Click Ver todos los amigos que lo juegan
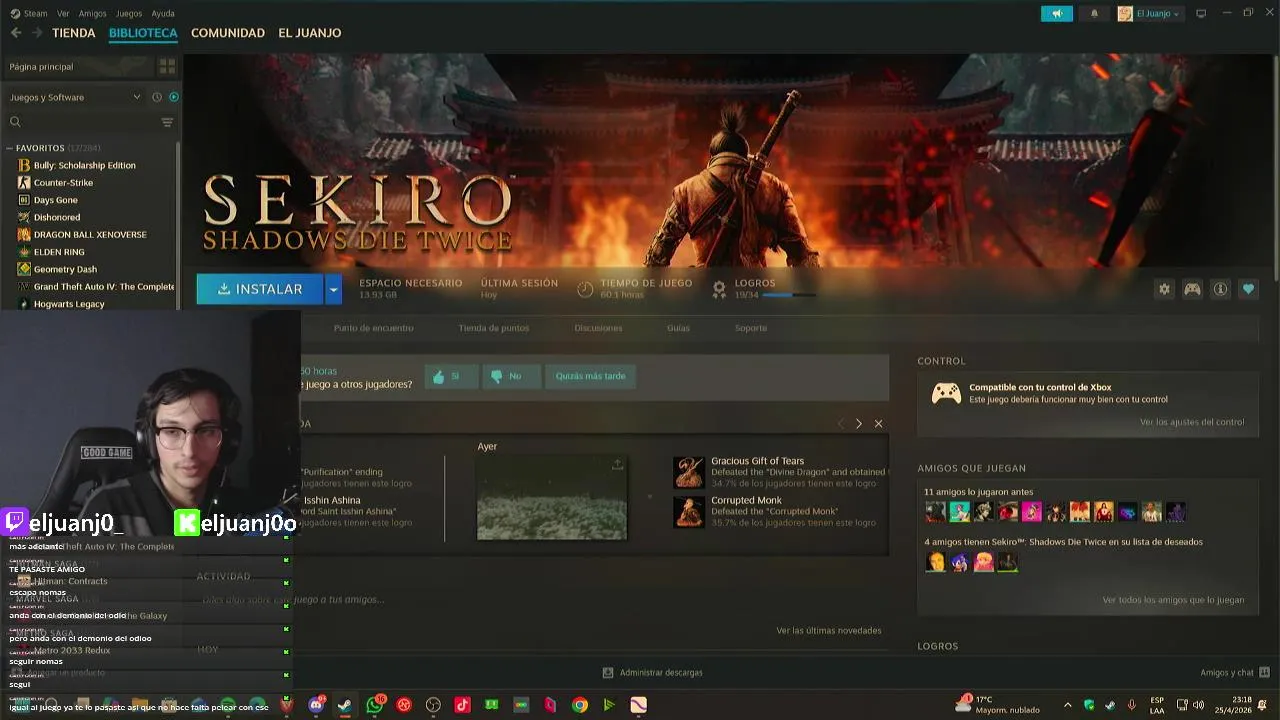The image size is (1280, 720). [1173, 600]
